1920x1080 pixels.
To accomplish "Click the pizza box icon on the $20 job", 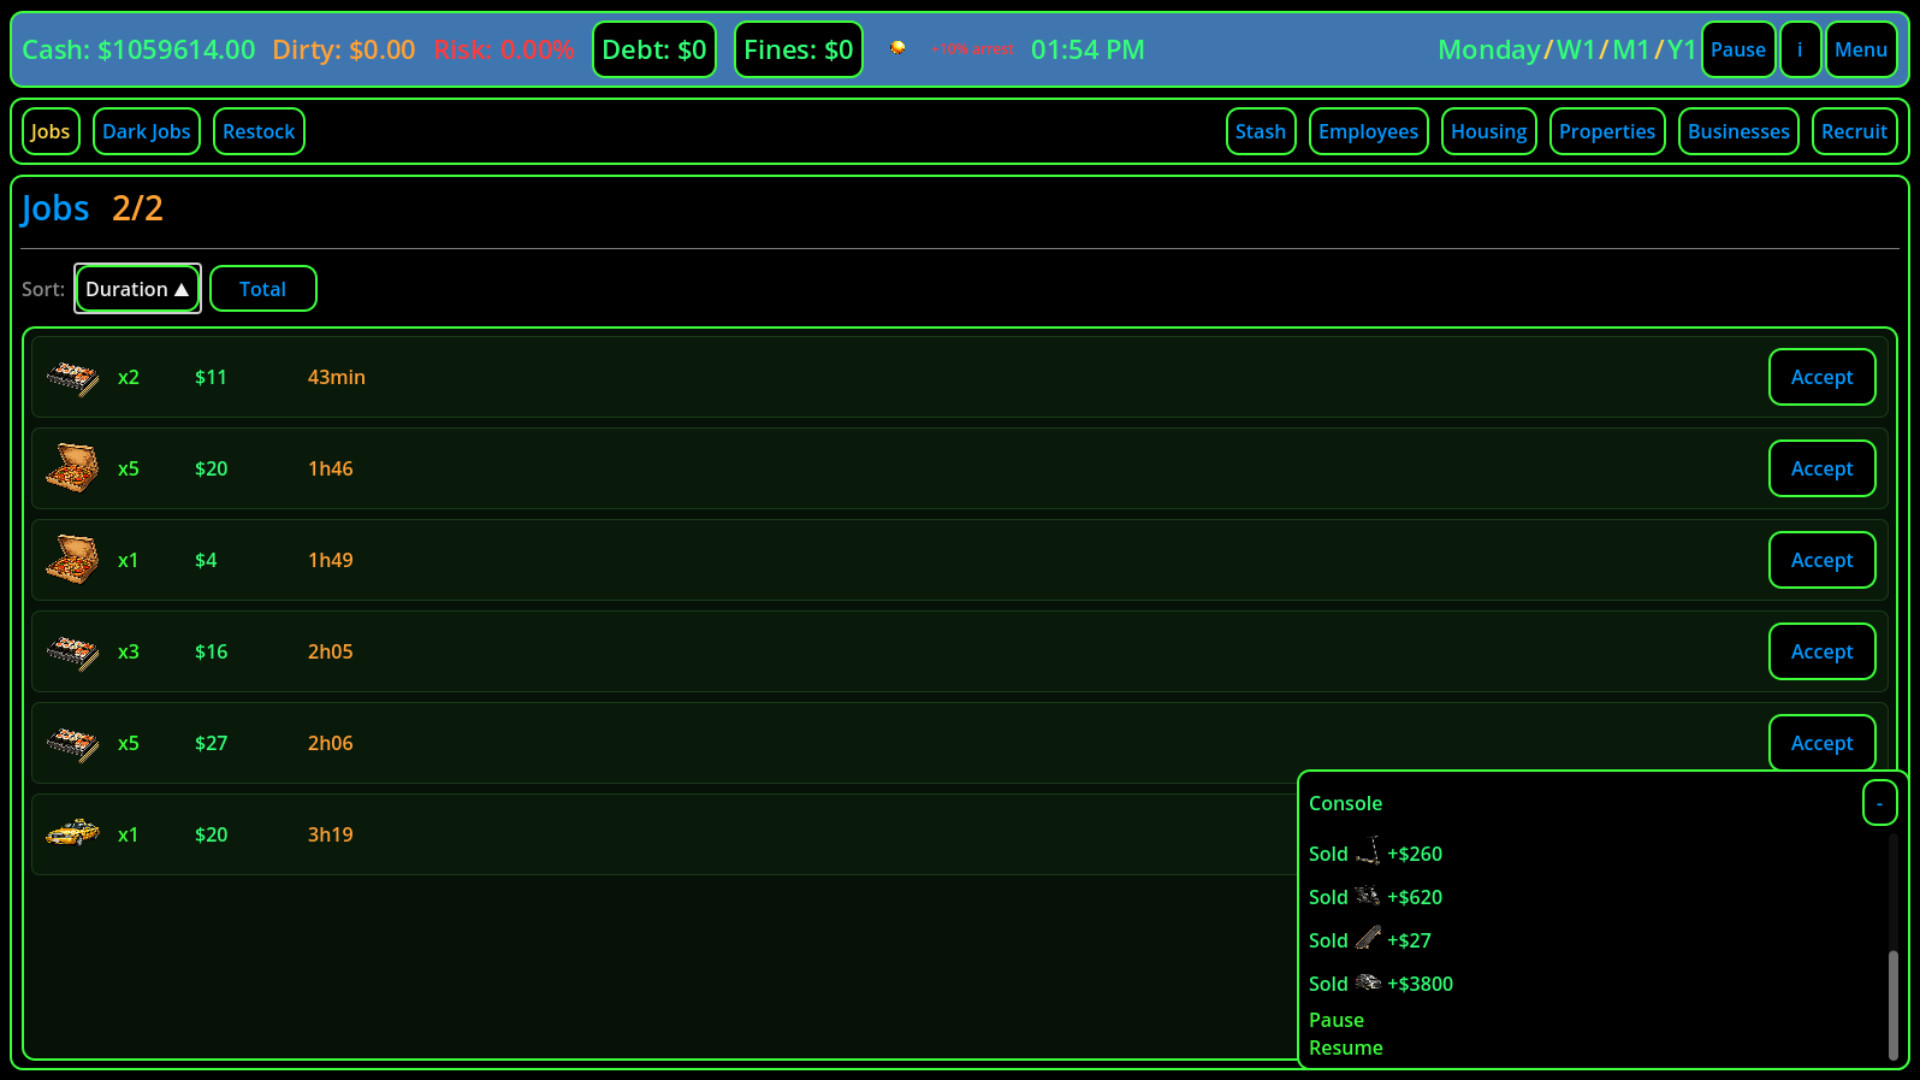I will 71,468.
